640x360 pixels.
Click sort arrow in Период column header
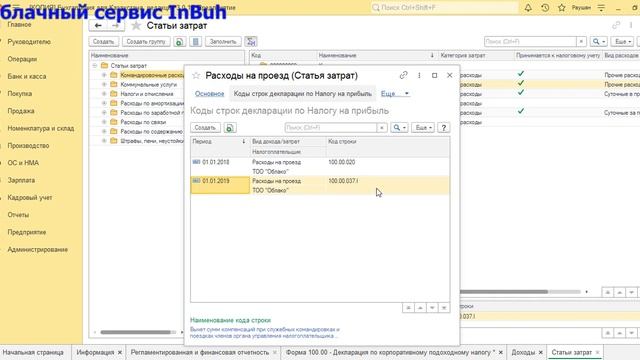[244, 141]
